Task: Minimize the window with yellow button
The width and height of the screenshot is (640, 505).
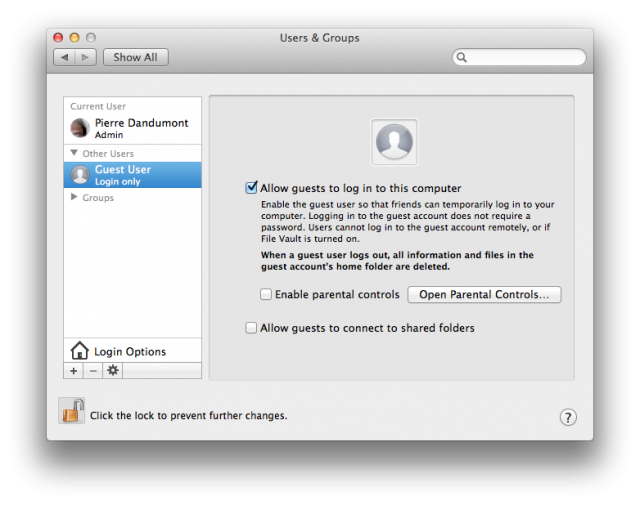Action: [x=74, y=38]
